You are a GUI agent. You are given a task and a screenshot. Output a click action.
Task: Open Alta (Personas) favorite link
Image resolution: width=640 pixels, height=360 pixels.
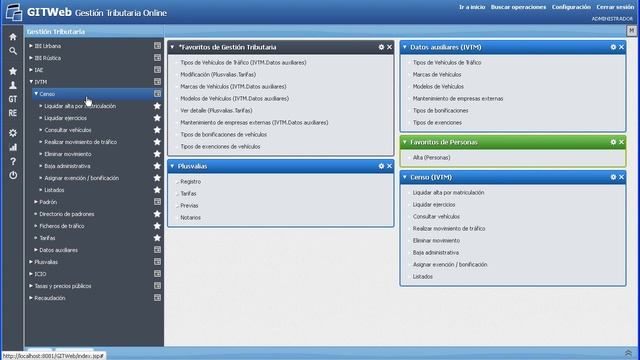click(431, 158)
